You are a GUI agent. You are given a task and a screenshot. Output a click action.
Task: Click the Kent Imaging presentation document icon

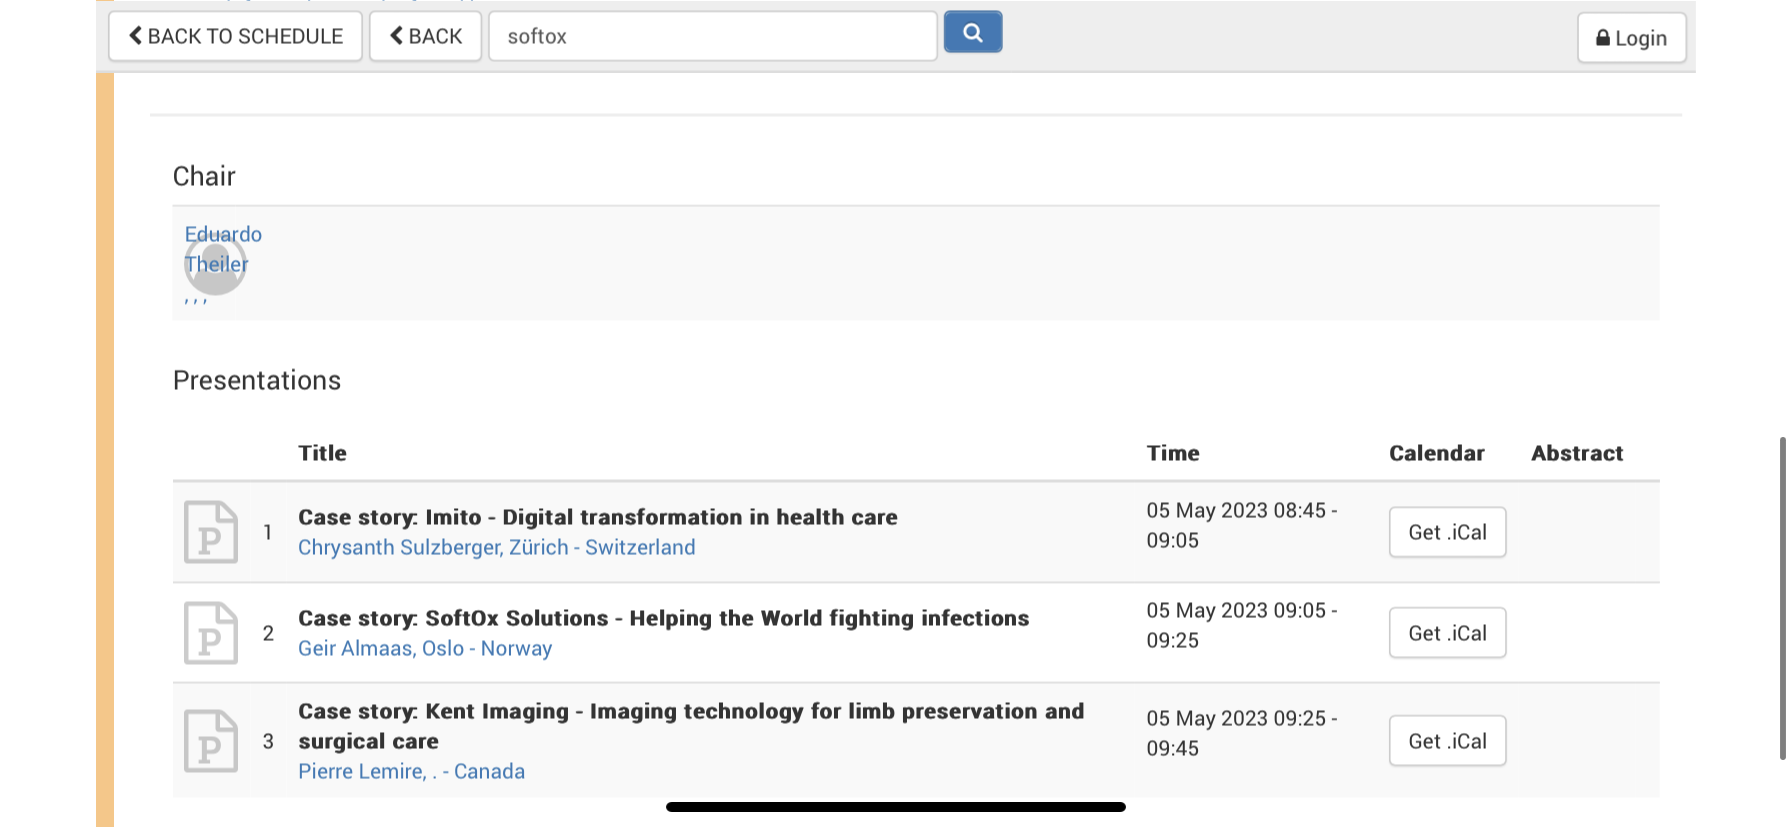211,741
